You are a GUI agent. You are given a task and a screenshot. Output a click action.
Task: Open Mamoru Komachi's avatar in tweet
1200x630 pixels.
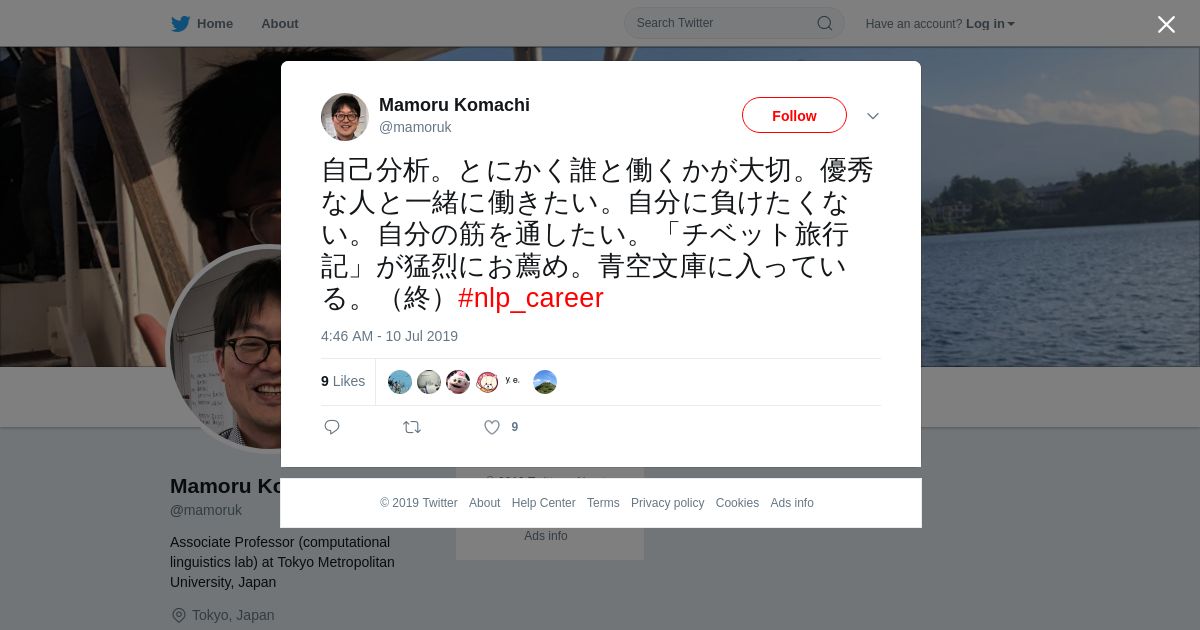coord(345,117)
